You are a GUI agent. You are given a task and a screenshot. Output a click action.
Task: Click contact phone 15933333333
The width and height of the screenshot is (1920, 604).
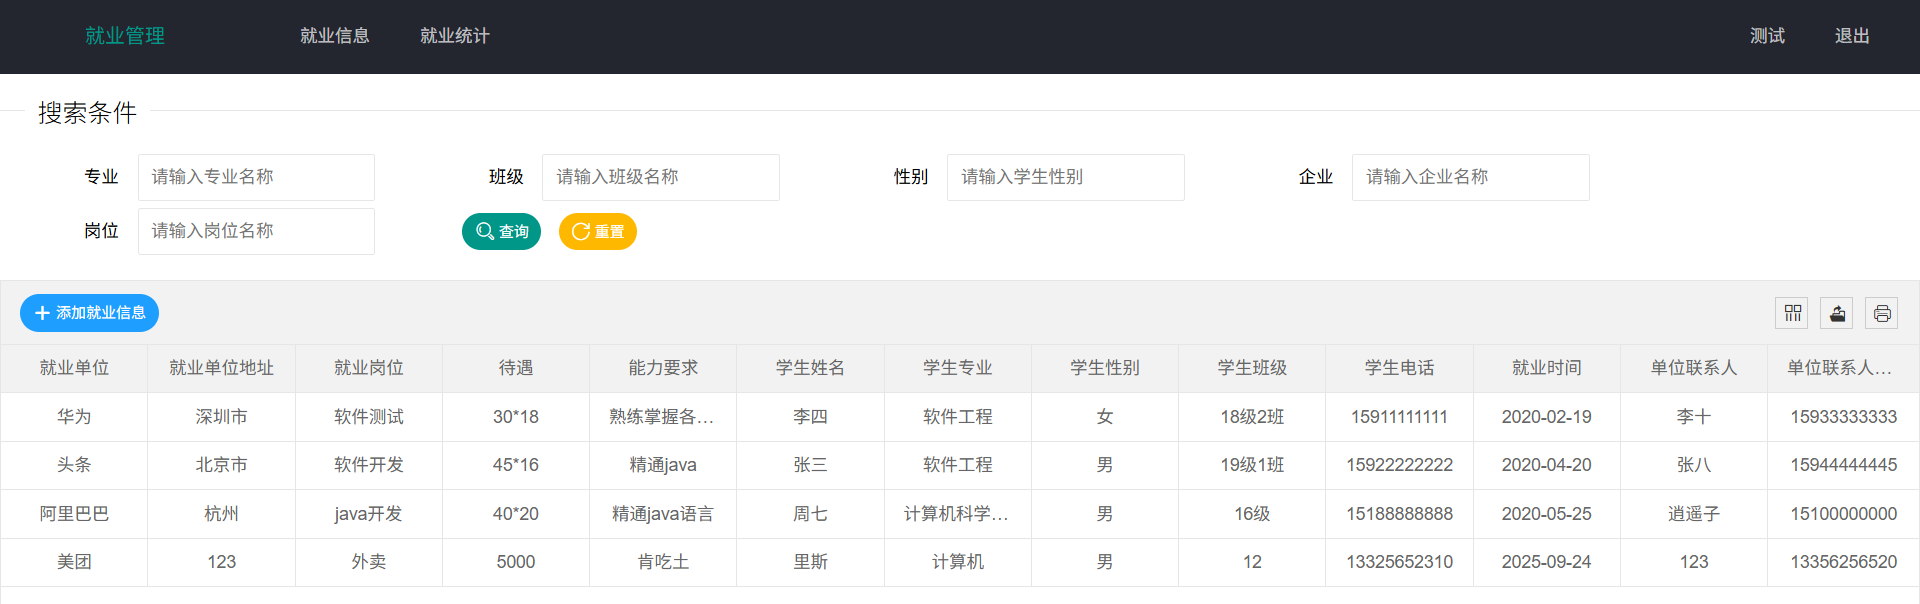[x=1843, y=417]
